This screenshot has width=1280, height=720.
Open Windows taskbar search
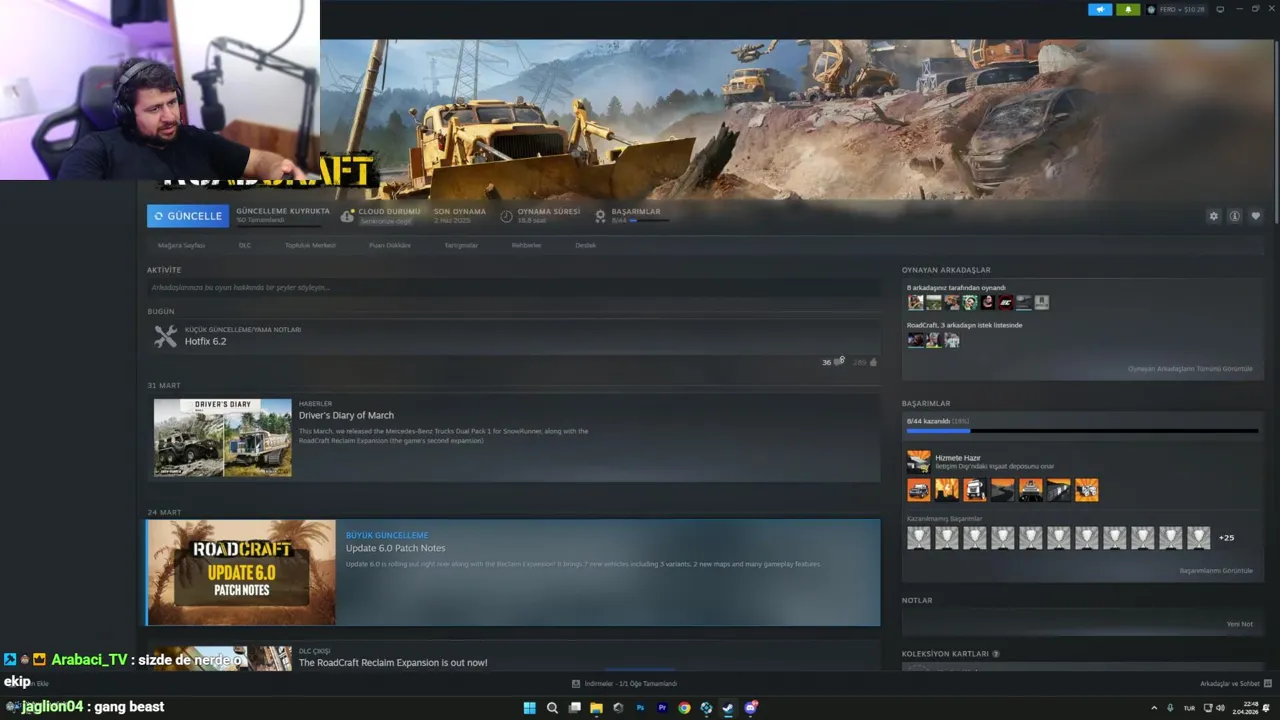point(552,708)
